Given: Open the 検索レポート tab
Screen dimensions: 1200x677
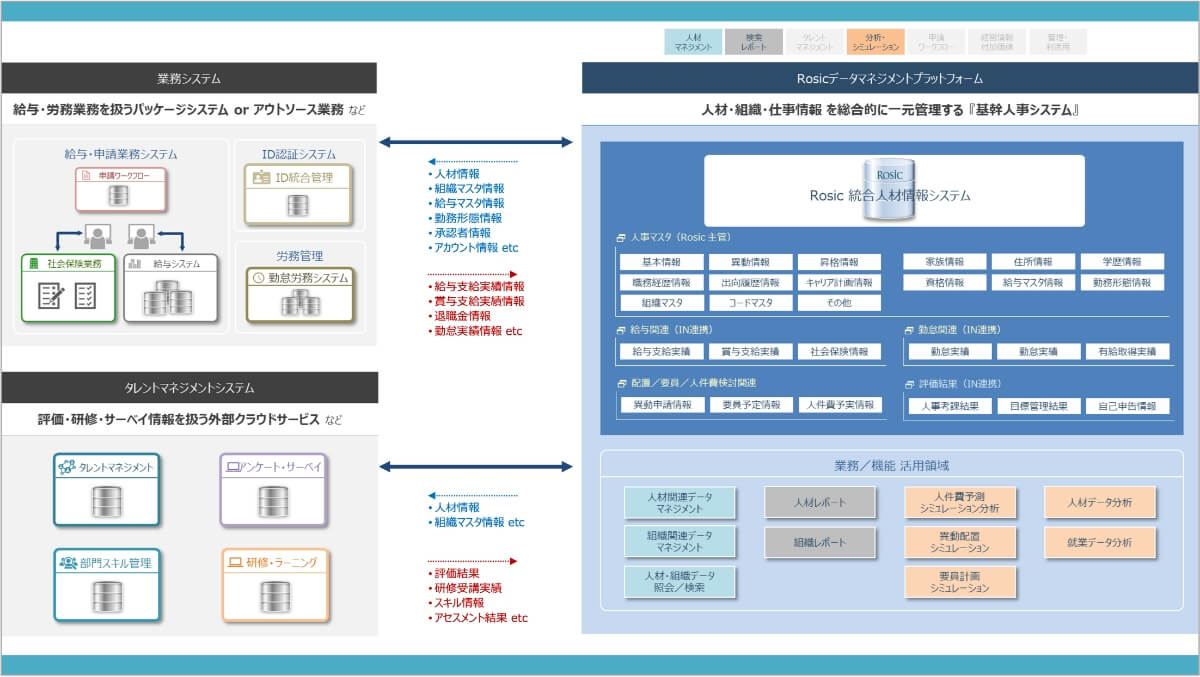Looking at the screenshot, I should point(754,42).
